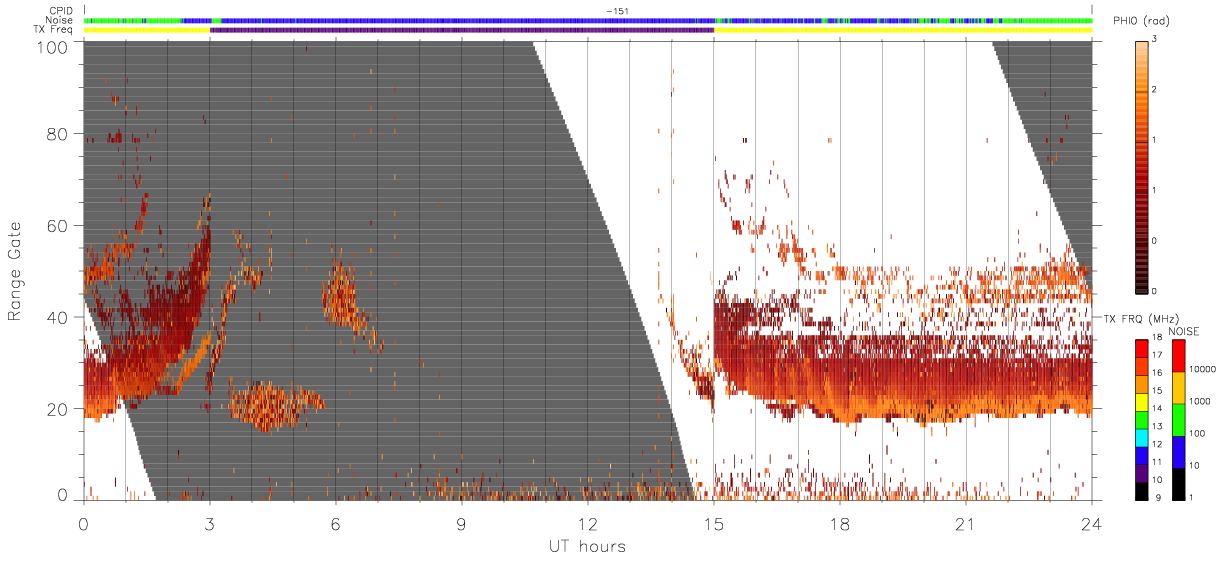Image resolution: width=1228 pixels, height=567 pixels.
Task: Click the TX Freq row label
Action: coord(54,29)
